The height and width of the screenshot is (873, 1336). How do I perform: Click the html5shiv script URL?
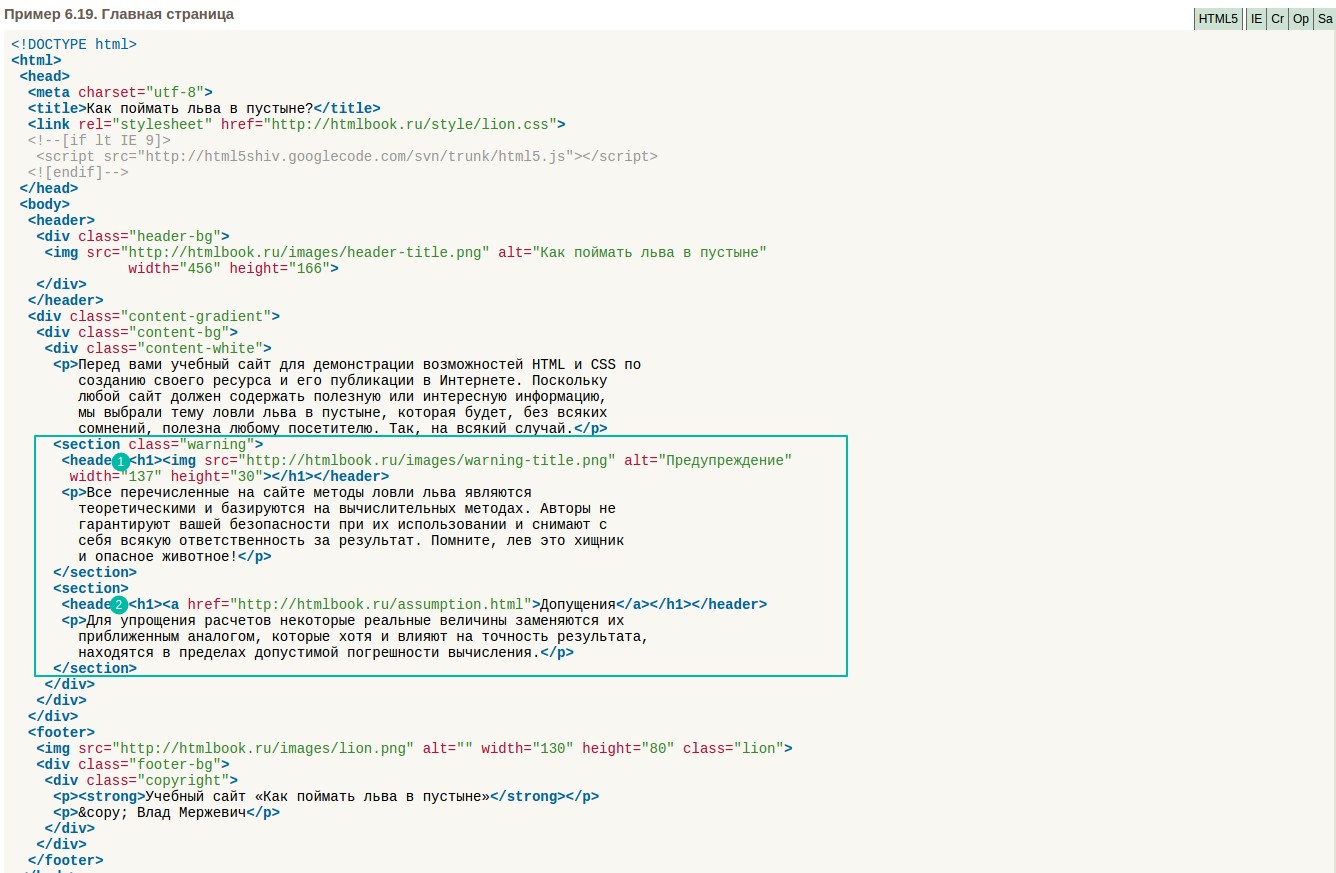tap(354, 156)
